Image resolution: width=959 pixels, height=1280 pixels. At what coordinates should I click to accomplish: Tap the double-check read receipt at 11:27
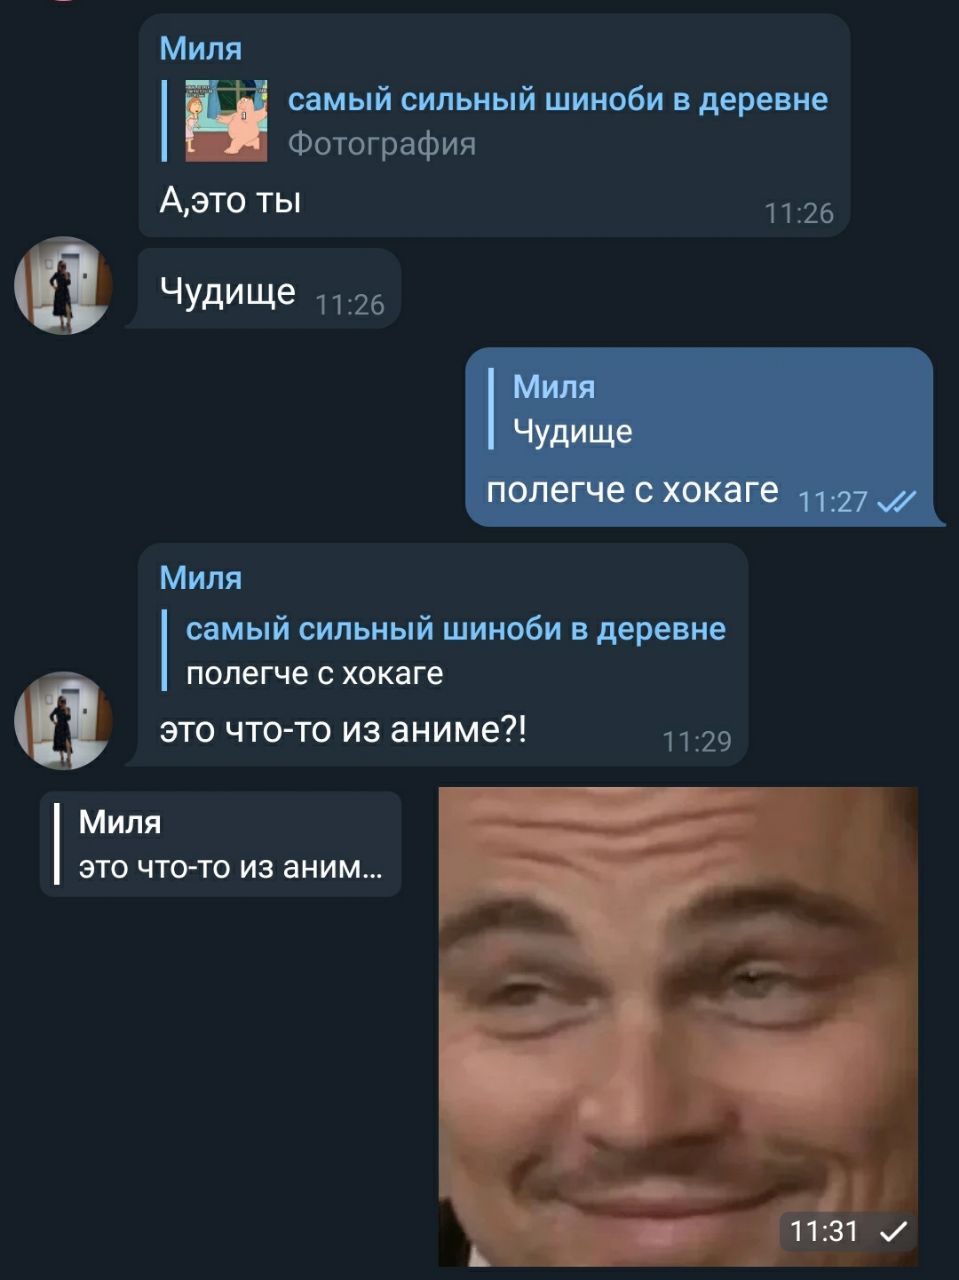(x=896, y=501)
